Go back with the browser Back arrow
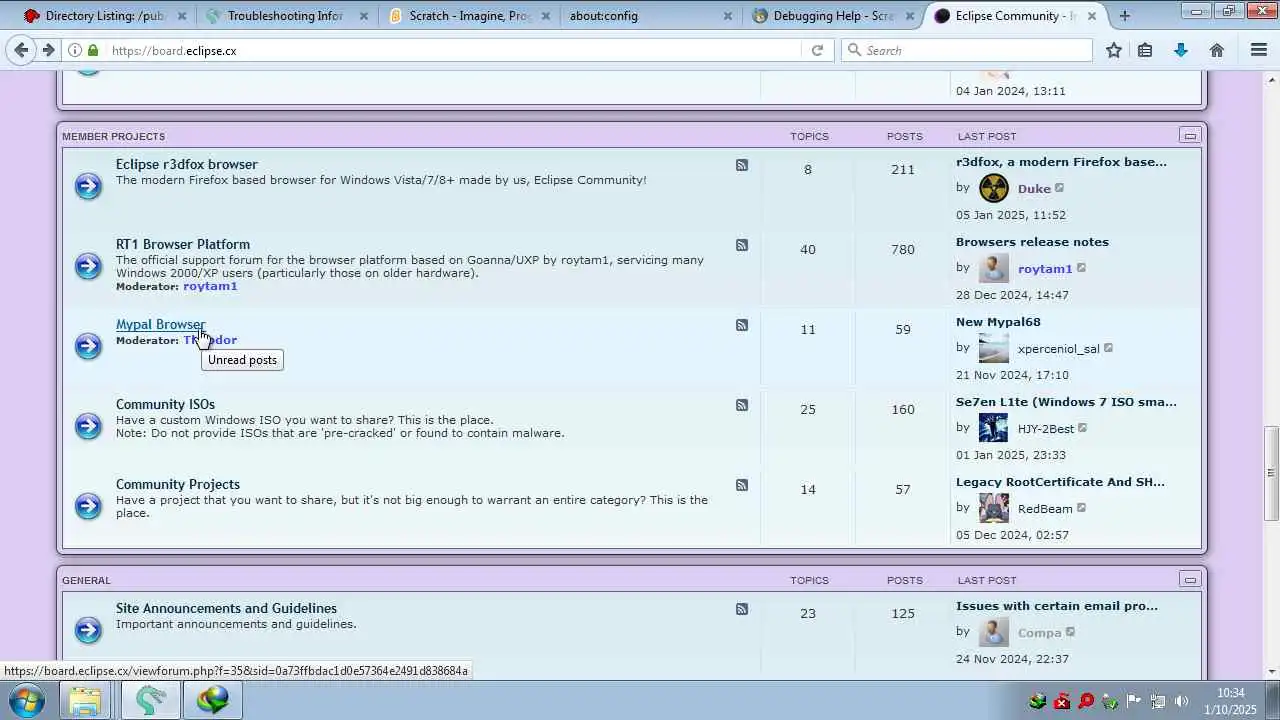1280x720 pixels. 21,50
